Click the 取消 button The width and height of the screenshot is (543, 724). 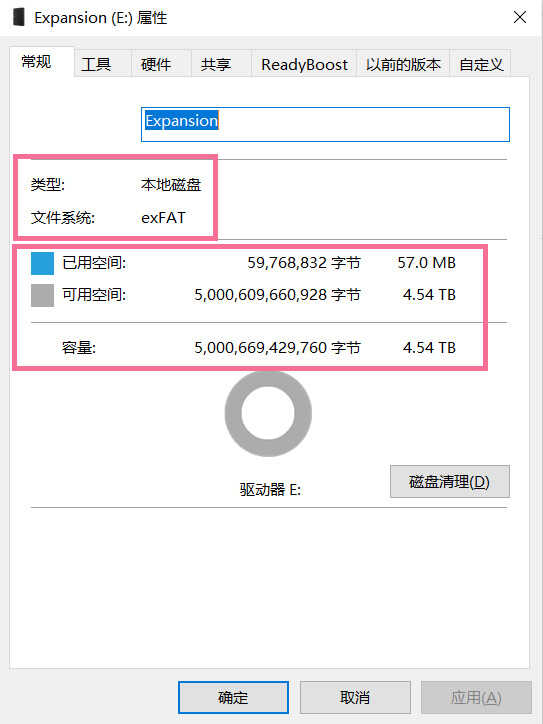pos(355,697)
